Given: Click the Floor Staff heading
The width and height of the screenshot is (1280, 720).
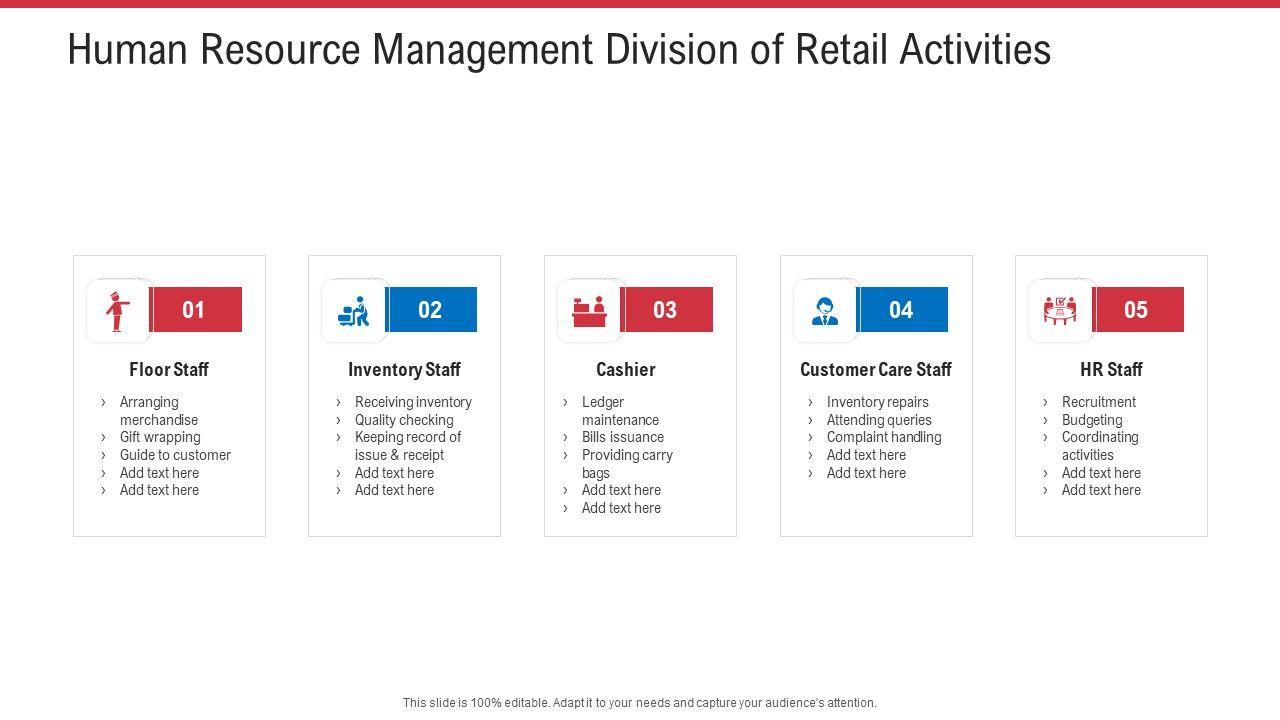Looking at the screenshot, I should point(169,370).
